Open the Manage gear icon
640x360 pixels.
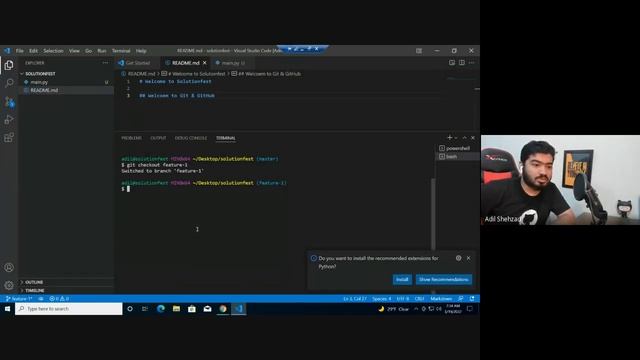coord(9,285)
